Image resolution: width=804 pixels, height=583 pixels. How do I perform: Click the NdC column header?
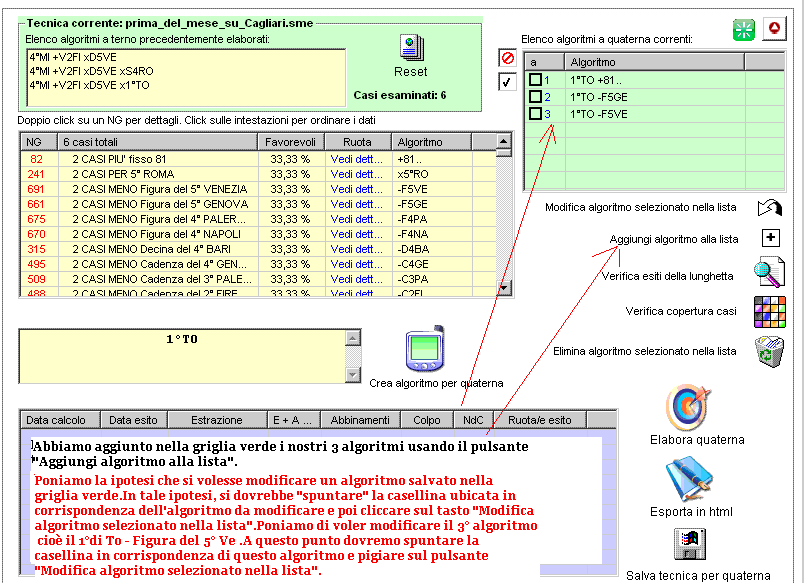(474, 420)
